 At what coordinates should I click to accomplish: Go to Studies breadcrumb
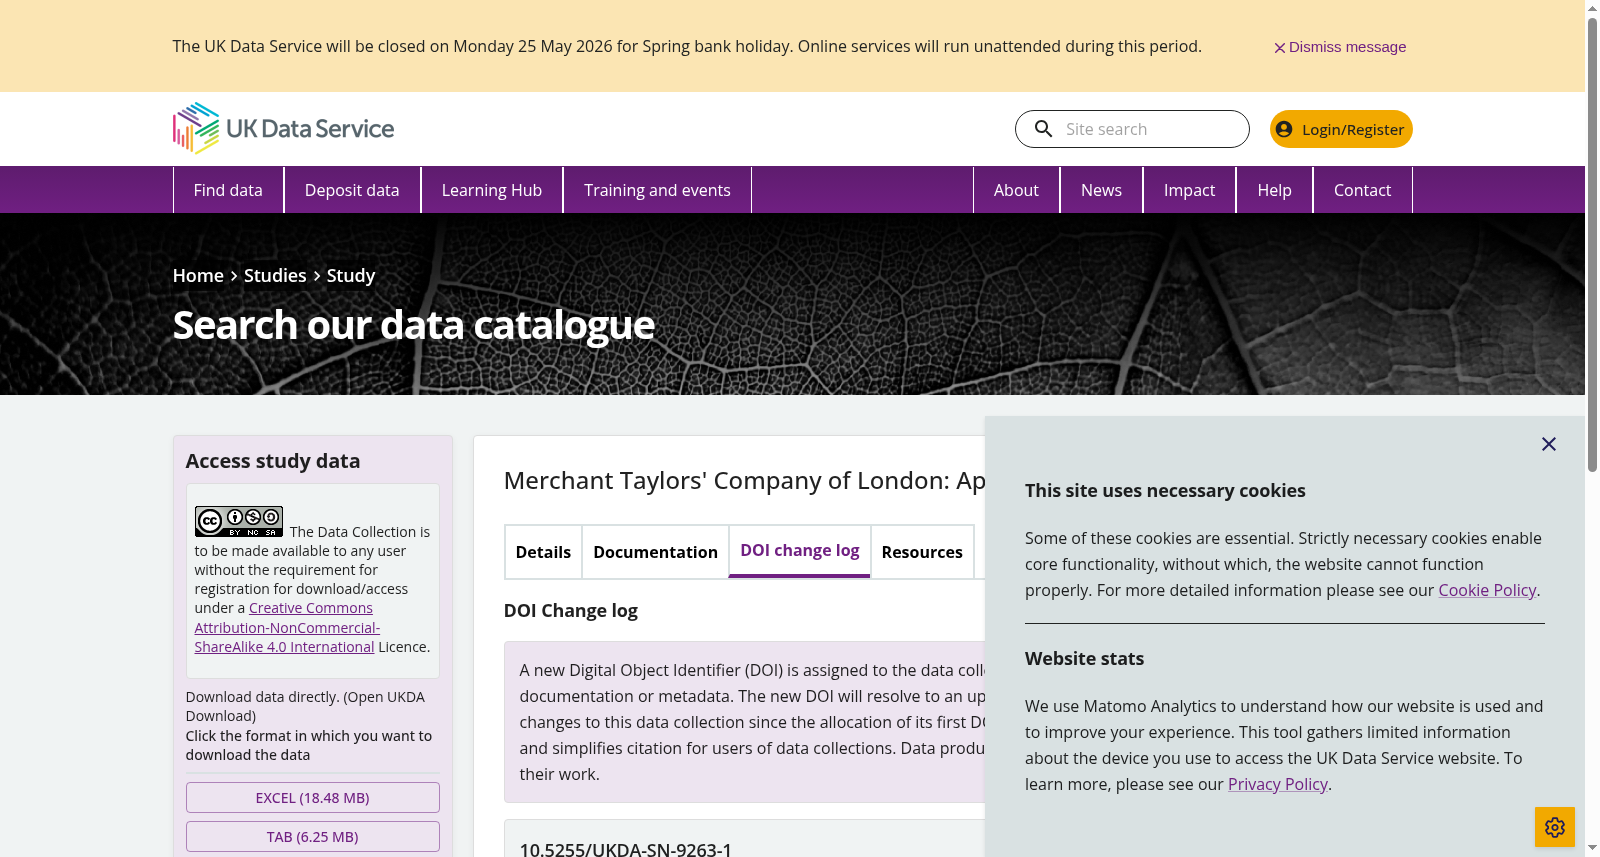click(275, 276)
